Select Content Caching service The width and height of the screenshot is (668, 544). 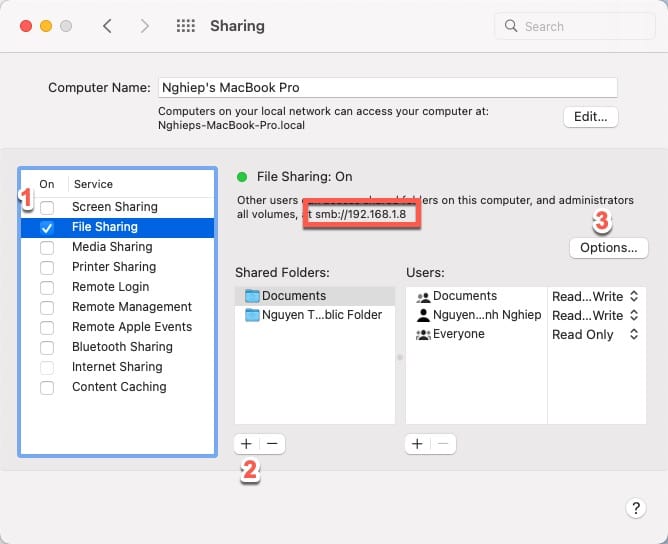pos(119,387)
